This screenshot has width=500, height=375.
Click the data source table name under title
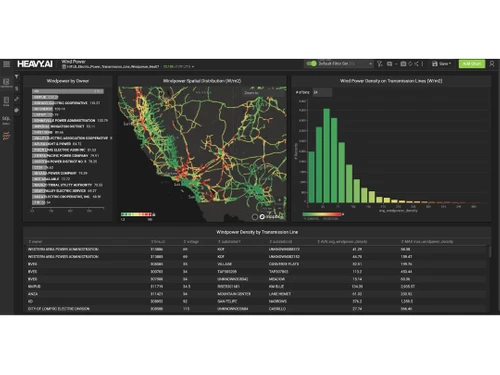pos(112,67)
